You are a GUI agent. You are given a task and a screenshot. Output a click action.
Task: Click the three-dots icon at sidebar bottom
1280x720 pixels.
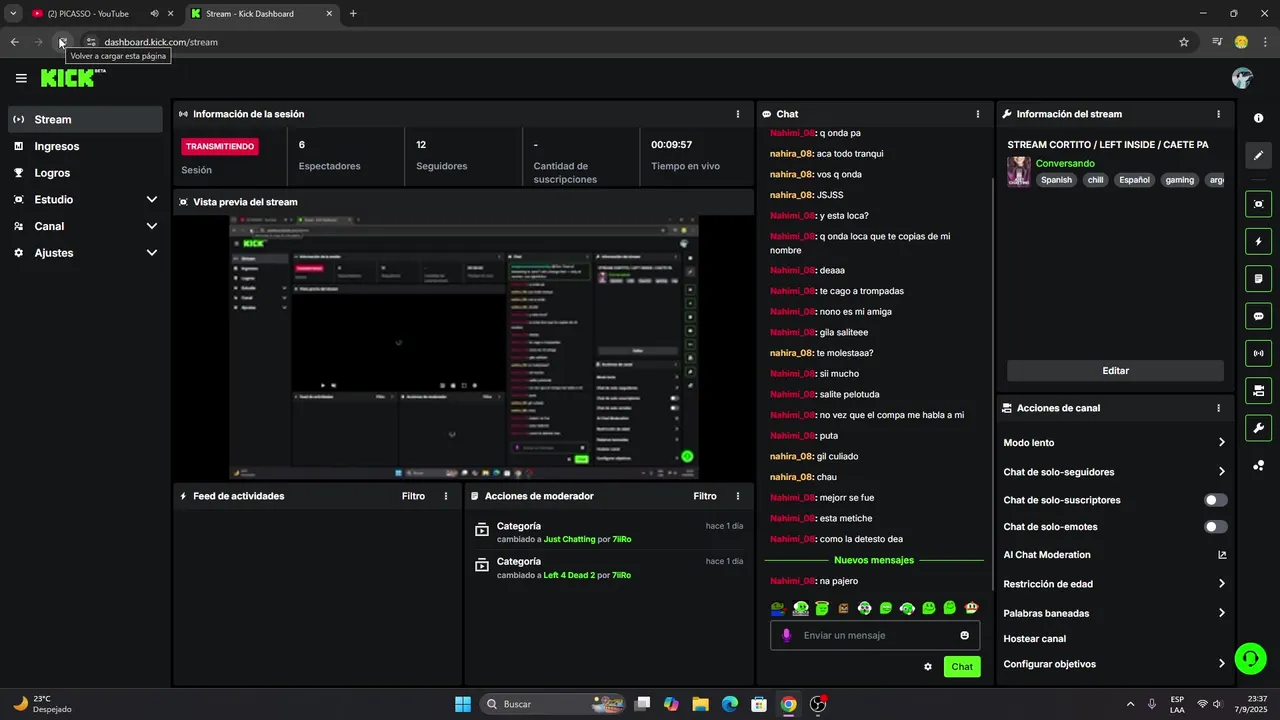coord(1258,465)
